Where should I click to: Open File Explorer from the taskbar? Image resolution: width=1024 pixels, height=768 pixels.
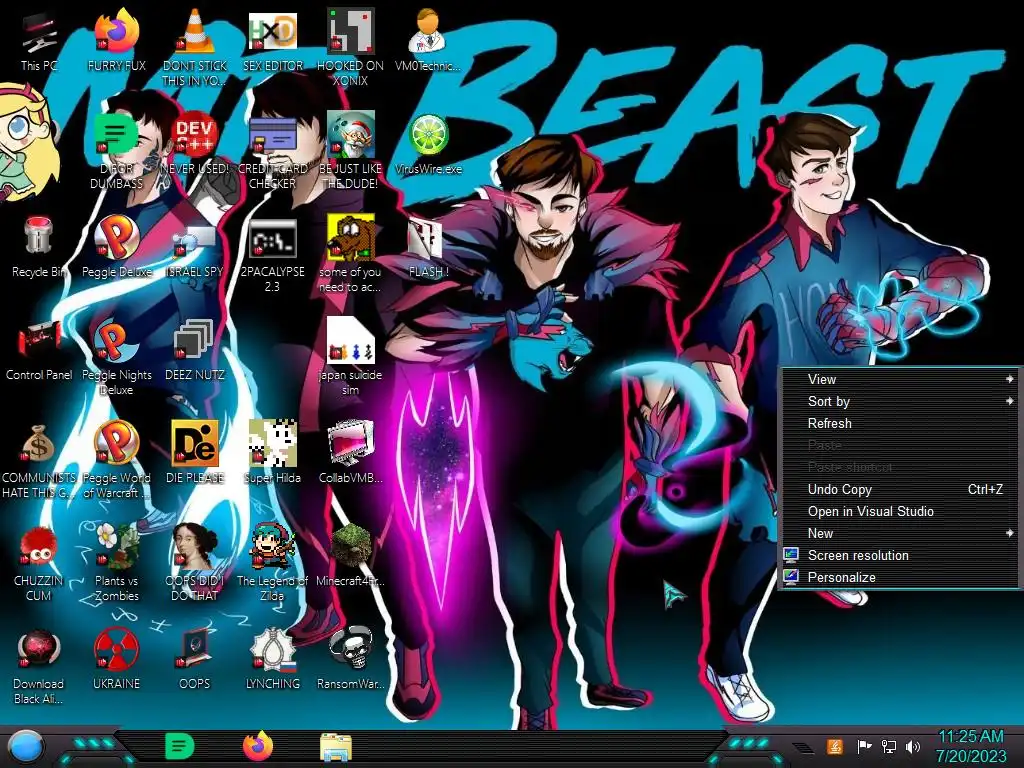click(x=336, y=747)
